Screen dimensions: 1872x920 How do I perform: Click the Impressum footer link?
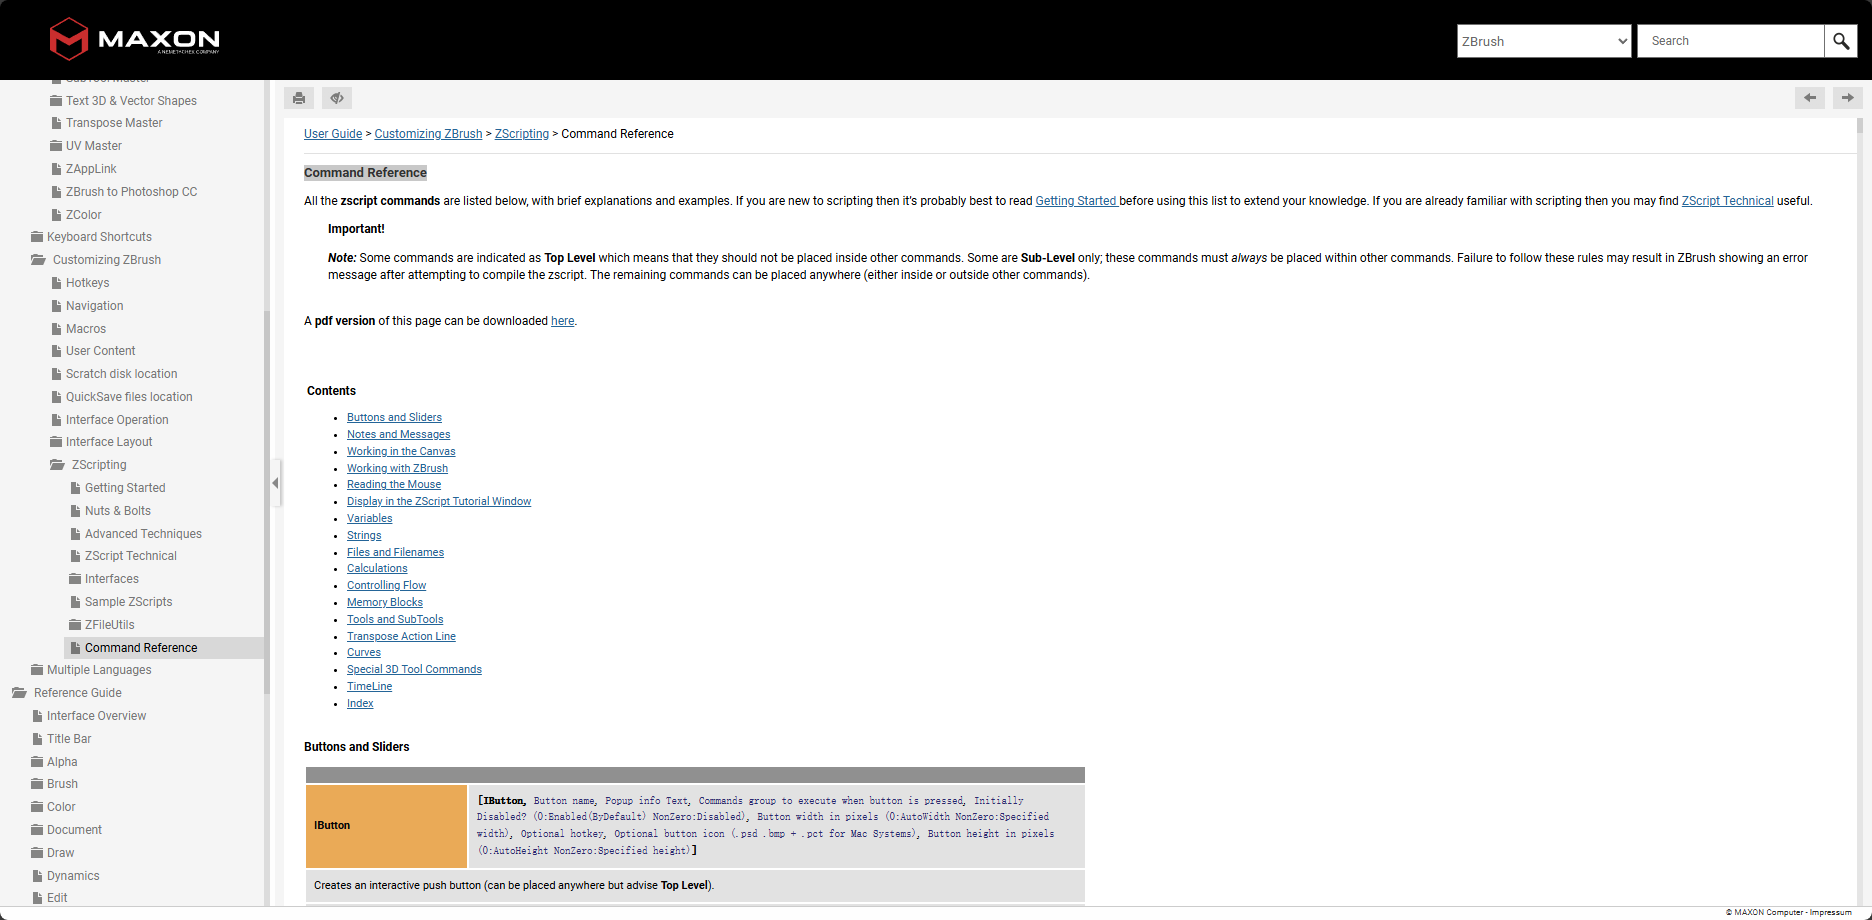[x=1830, y=912]
